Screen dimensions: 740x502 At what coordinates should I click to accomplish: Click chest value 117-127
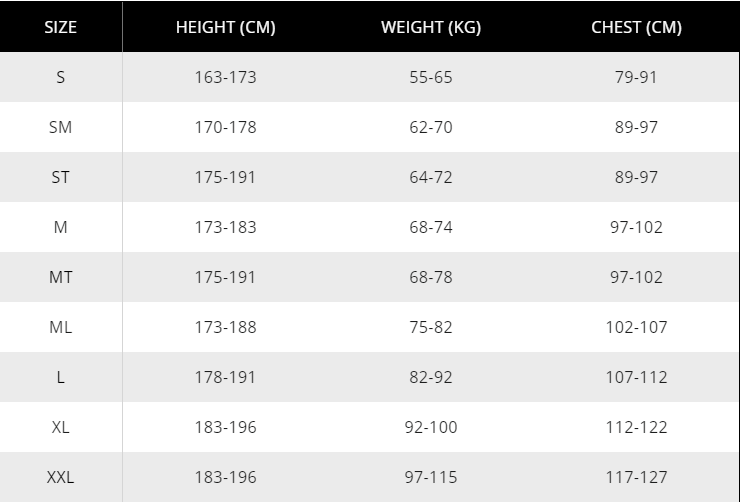coord(636,477)
